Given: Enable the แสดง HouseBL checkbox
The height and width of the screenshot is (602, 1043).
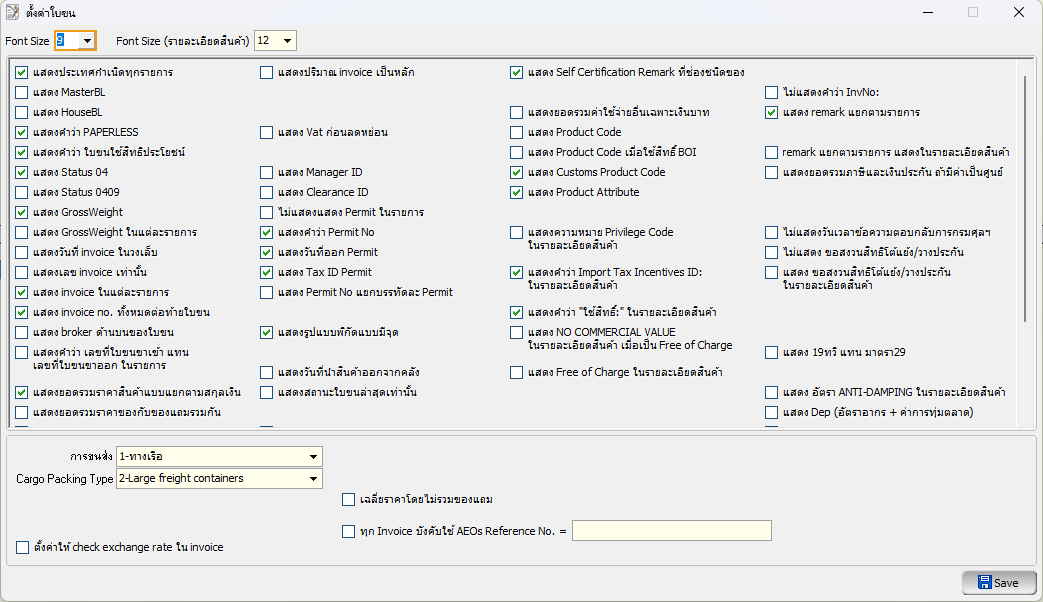Looking at the screenshot, I should 22,112.
